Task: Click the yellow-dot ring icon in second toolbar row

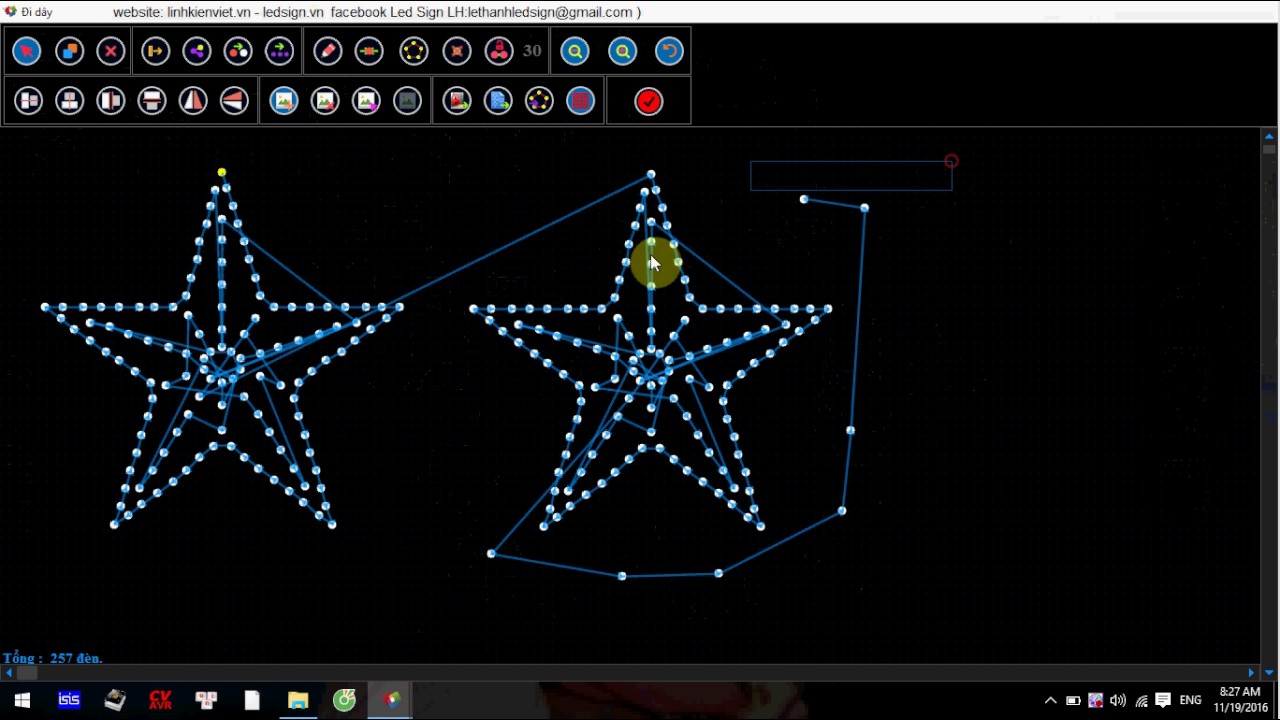Action: click(x=539, y=101)
